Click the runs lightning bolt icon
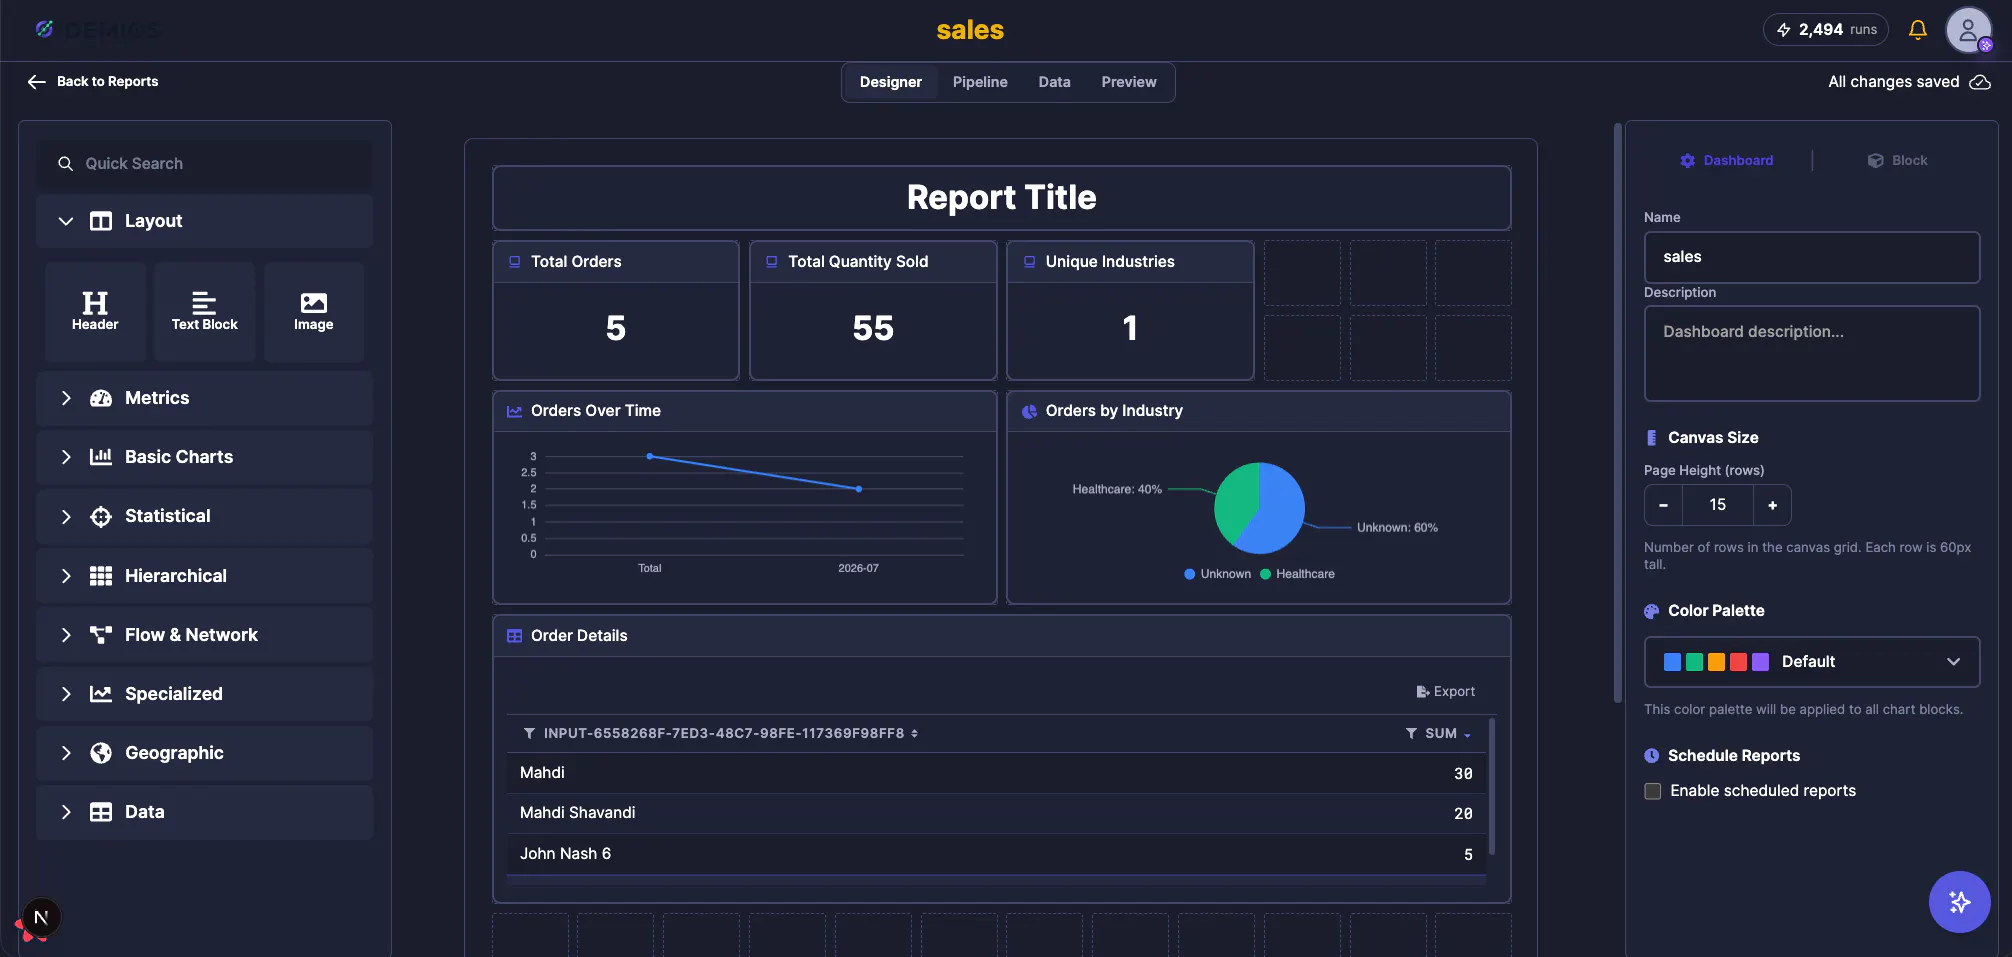 pyautogui.click(x=1783, y=30)
